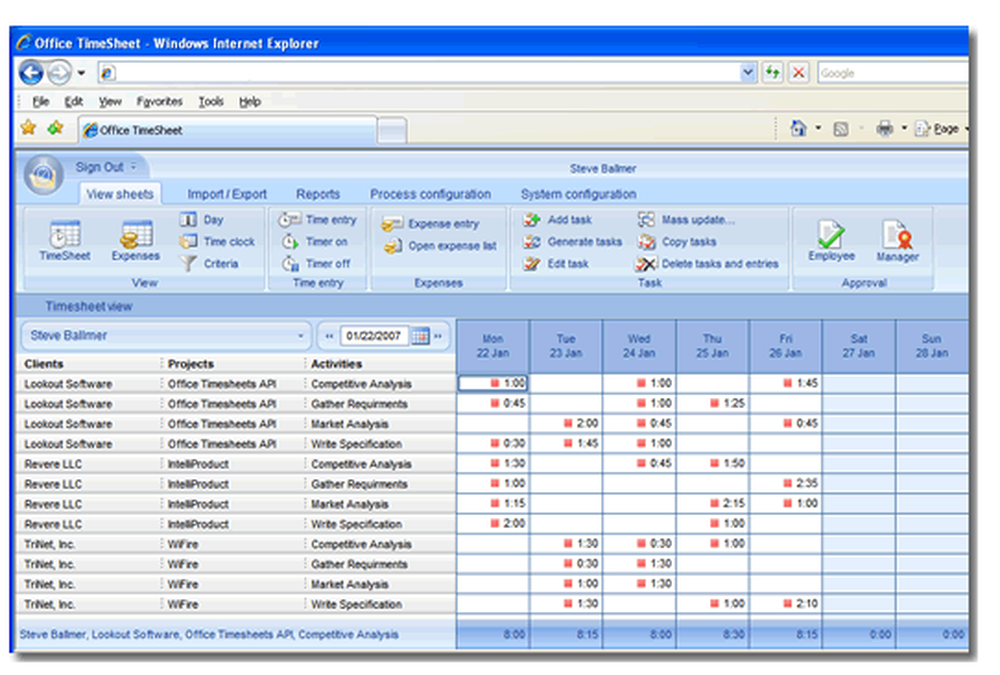Click the browser Stop button
Image resolution: width=1000 pixels, height=675 pixels.
(x=798, y=73)
